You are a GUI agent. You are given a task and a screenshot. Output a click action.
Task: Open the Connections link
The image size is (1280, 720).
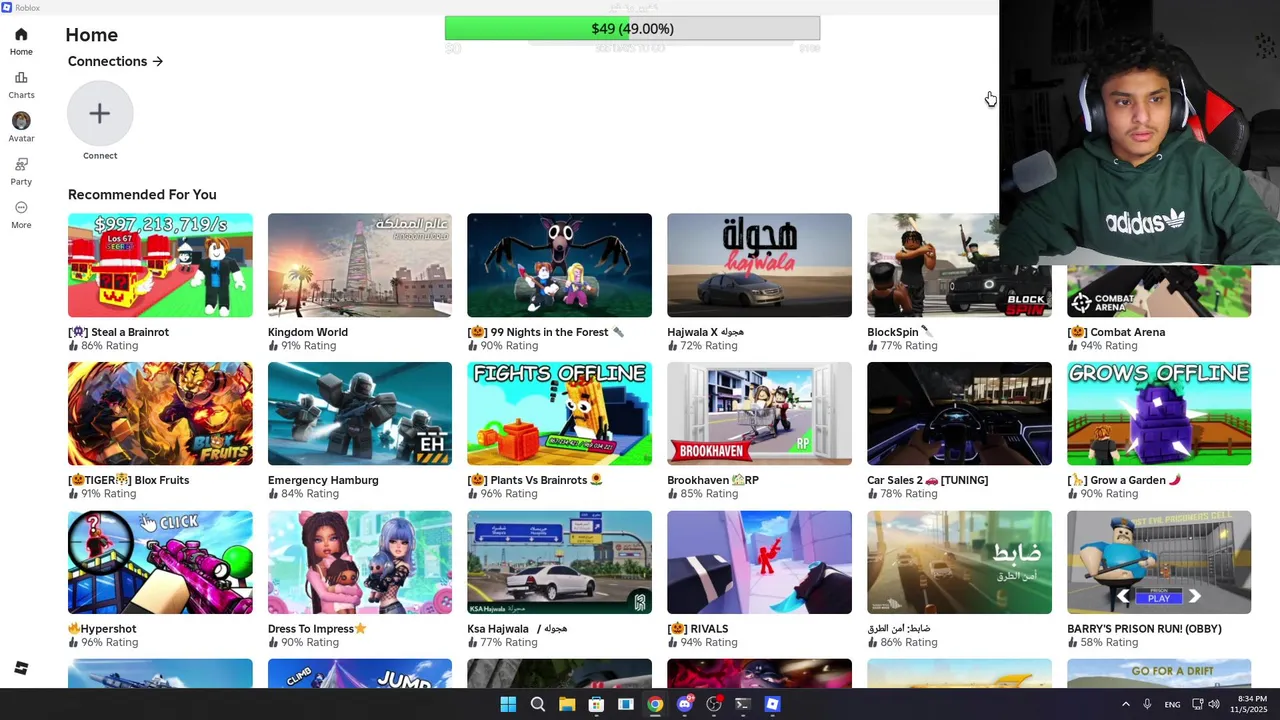[115, 61]
